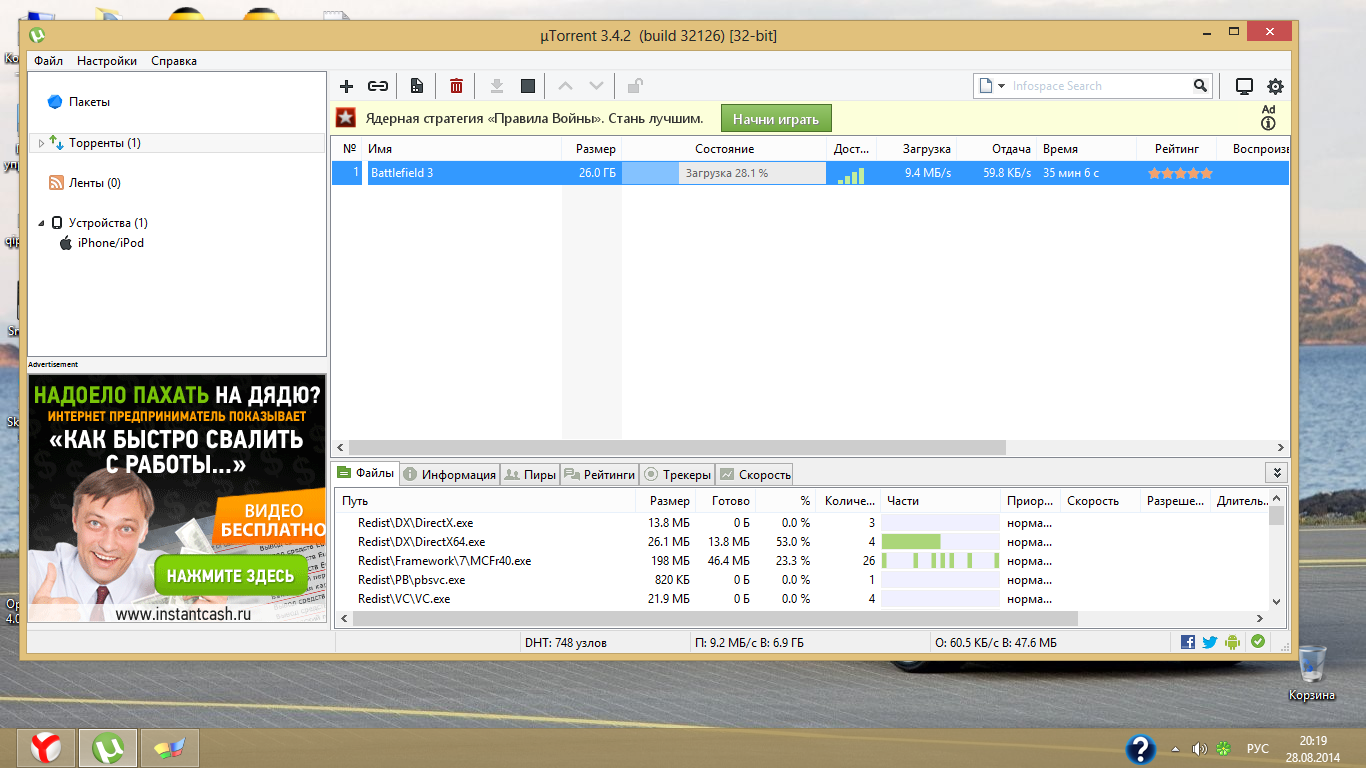Stop the torrent with the square icon
This screenshot has height=768, width=1366.
click(528, 86)
